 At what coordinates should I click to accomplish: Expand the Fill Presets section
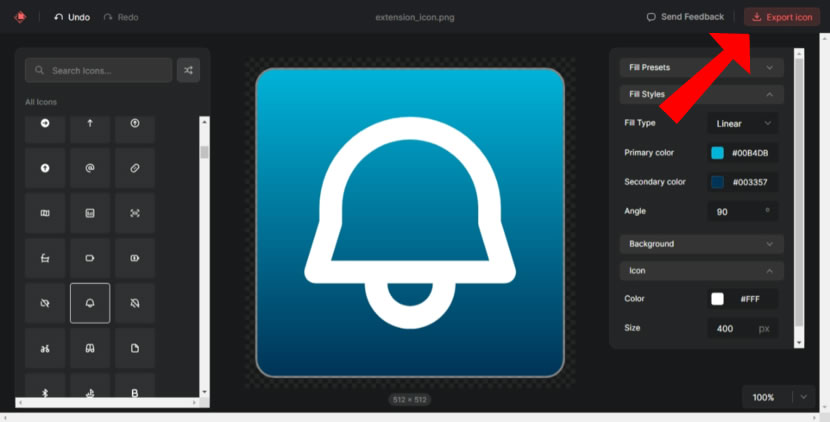click(x=701, y=68)
